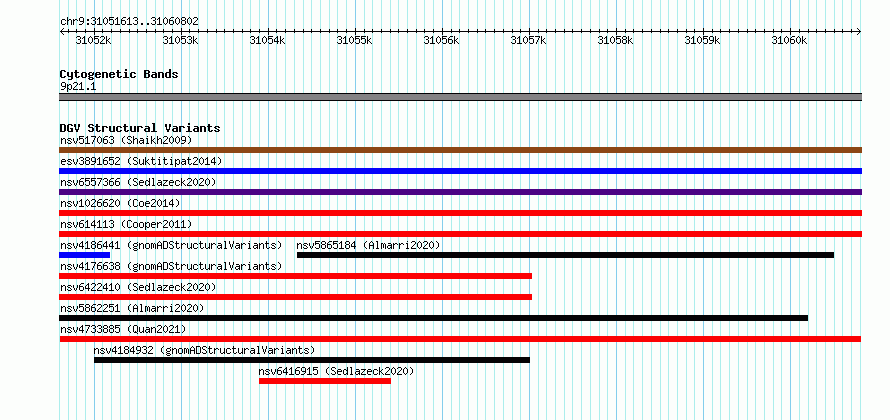890x420 pixels.
Task: Select the black nsv5865184 variant bar
Action: point(565,255)
